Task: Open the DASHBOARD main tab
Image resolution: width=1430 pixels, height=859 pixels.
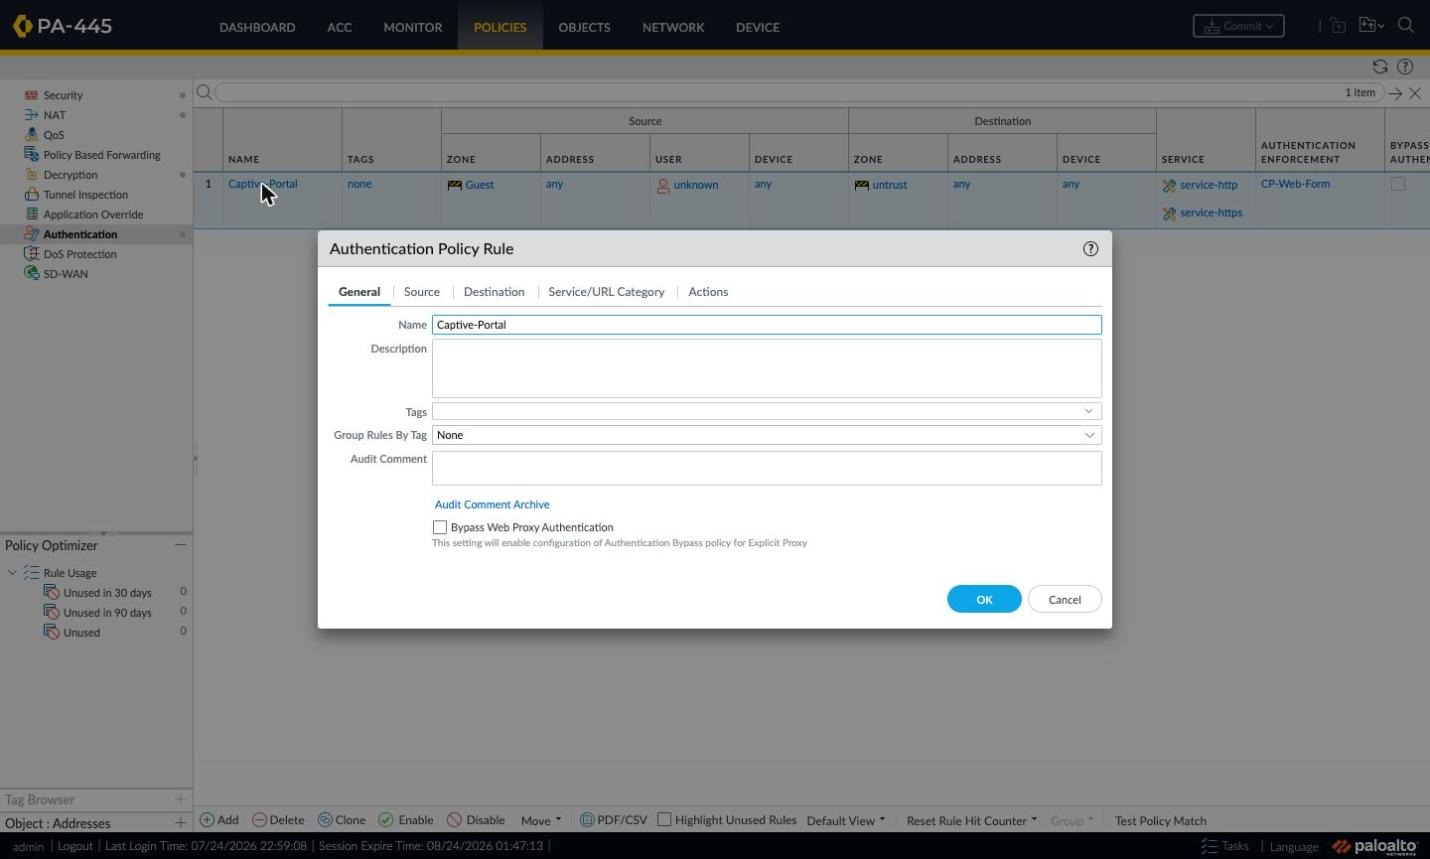Action: point(257,27)
